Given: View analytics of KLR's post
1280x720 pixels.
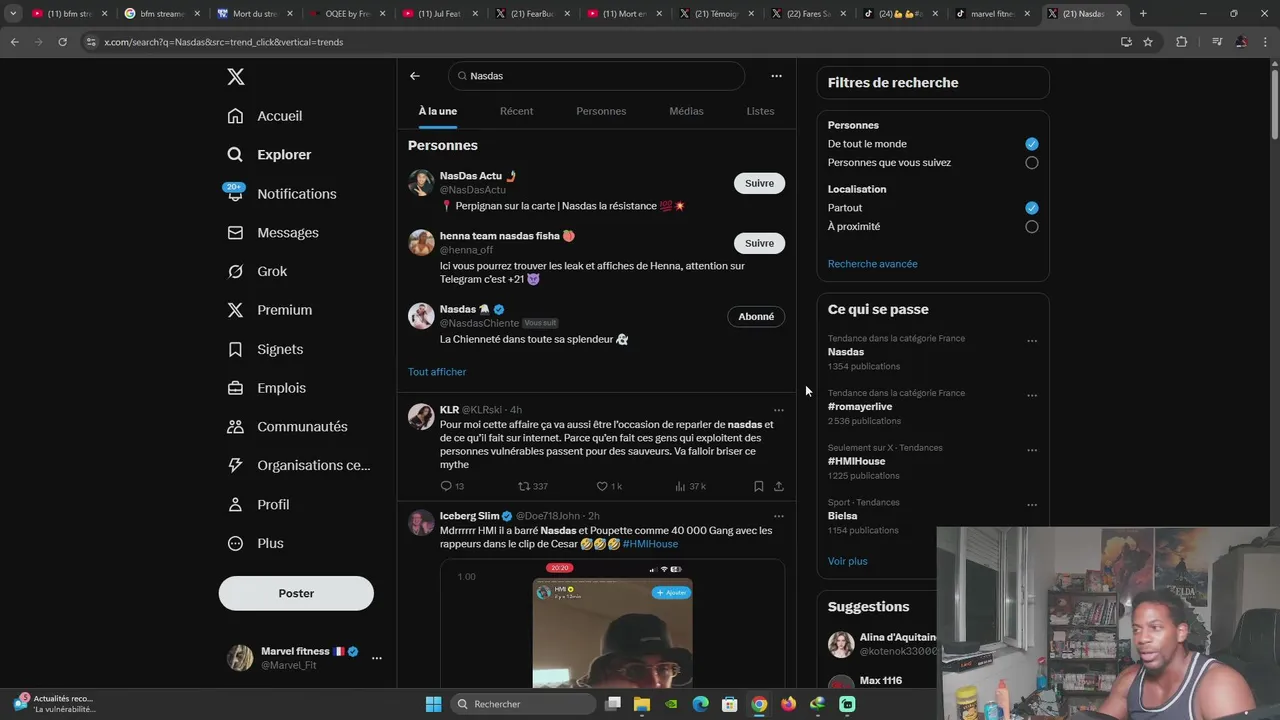Looking at the screenshot, I should point(690,486).
